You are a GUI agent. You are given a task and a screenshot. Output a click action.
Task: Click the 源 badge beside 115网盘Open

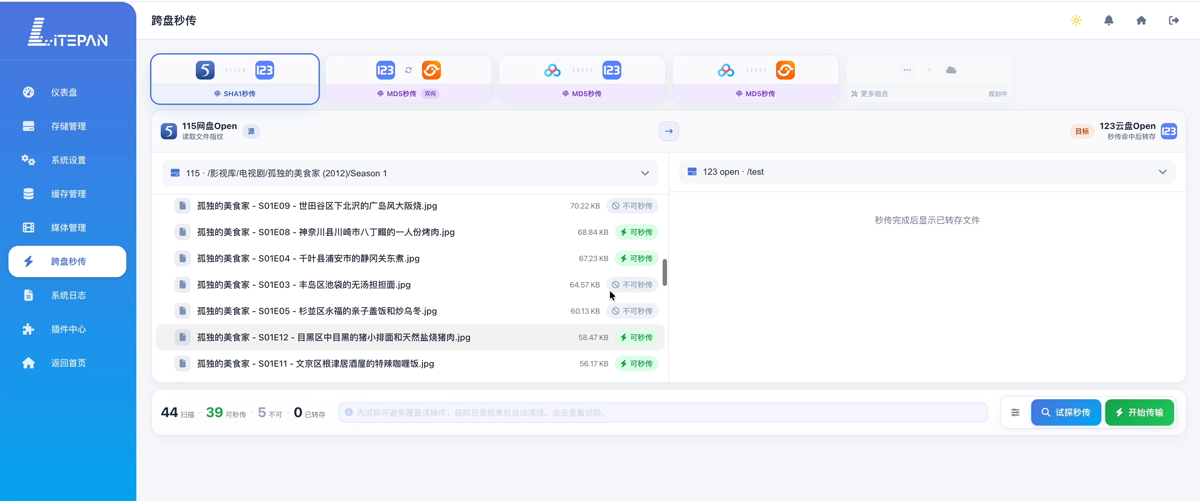pos(251,131)
